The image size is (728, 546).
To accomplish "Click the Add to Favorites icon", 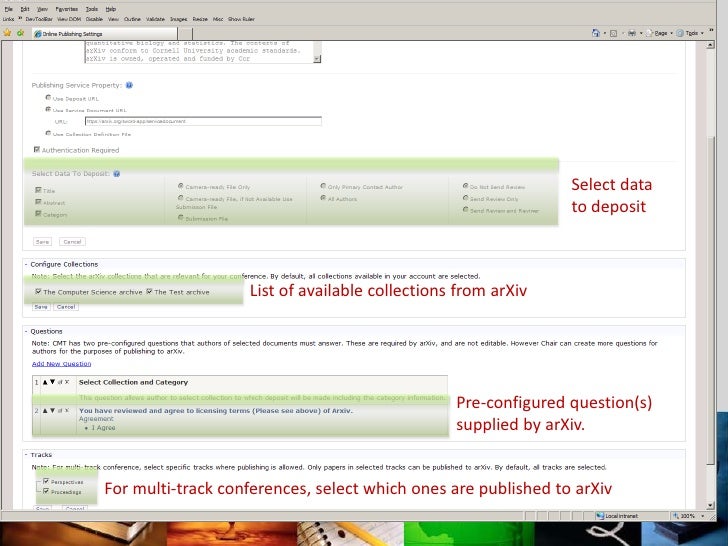I will pos(20,33).
